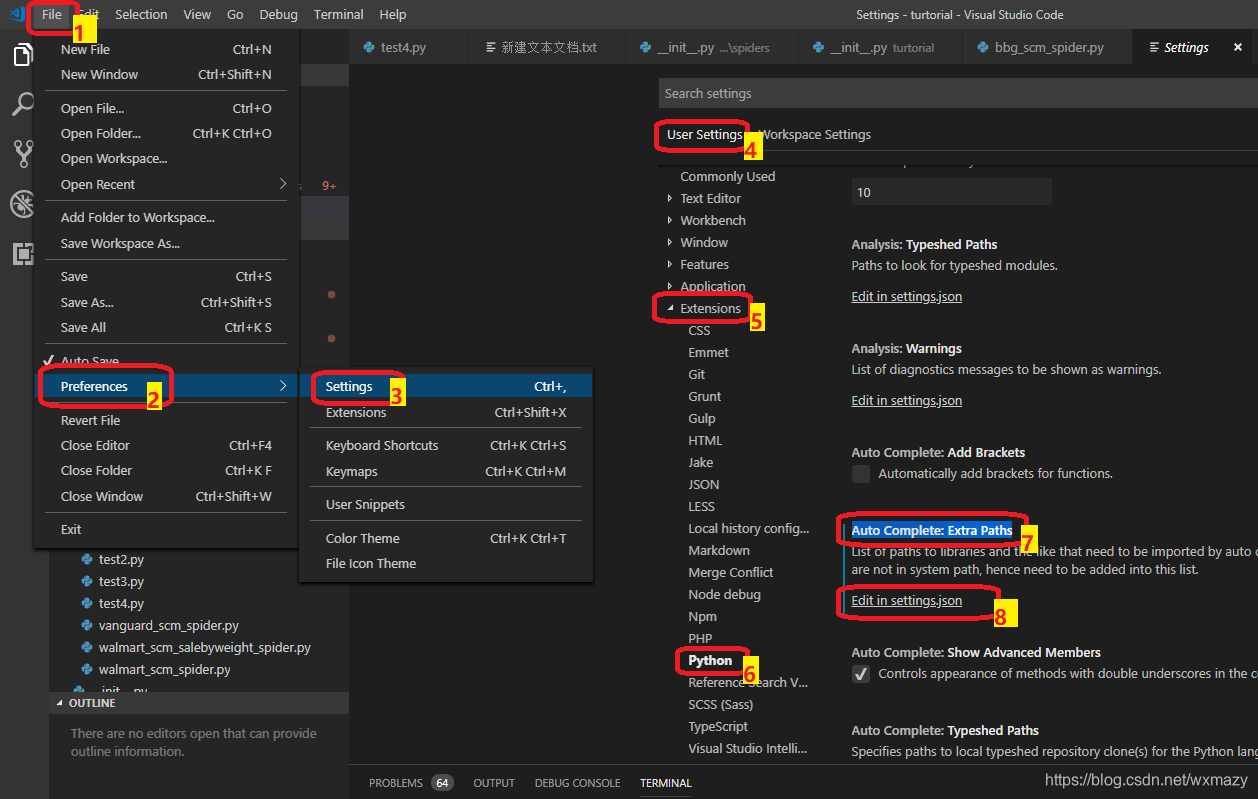Click Python icon beside test3.py in explorer
This screenshot has width=1258, height=799.
(87, 582)
